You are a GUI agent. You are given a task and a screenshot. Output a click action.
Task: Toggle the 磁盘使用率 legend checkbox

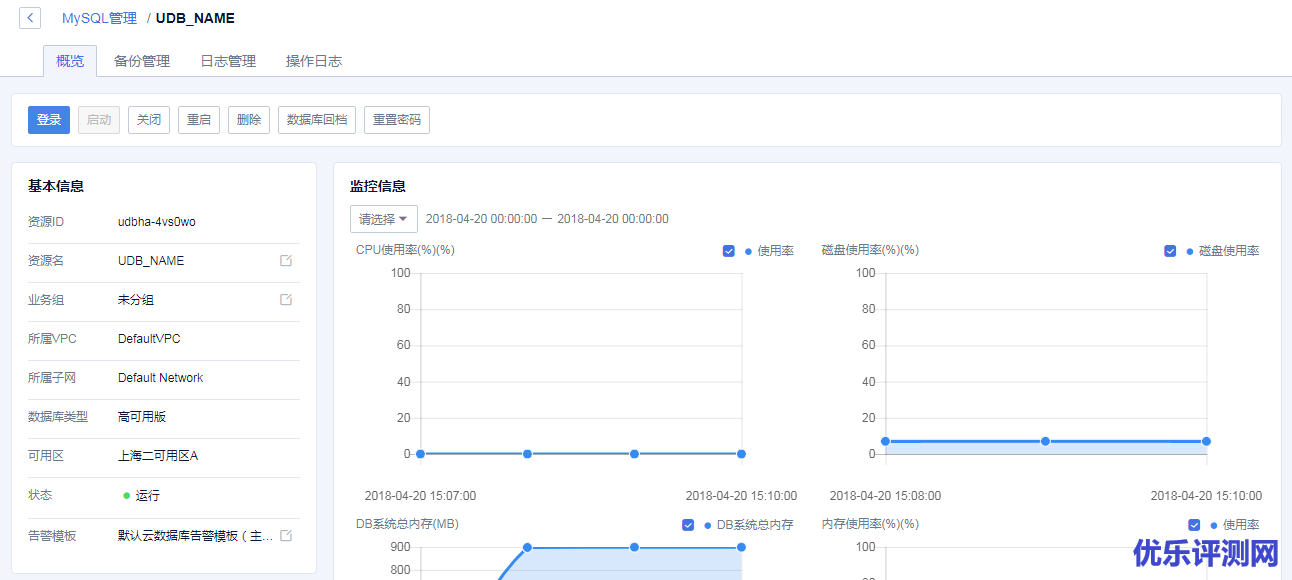(1170, 251)
